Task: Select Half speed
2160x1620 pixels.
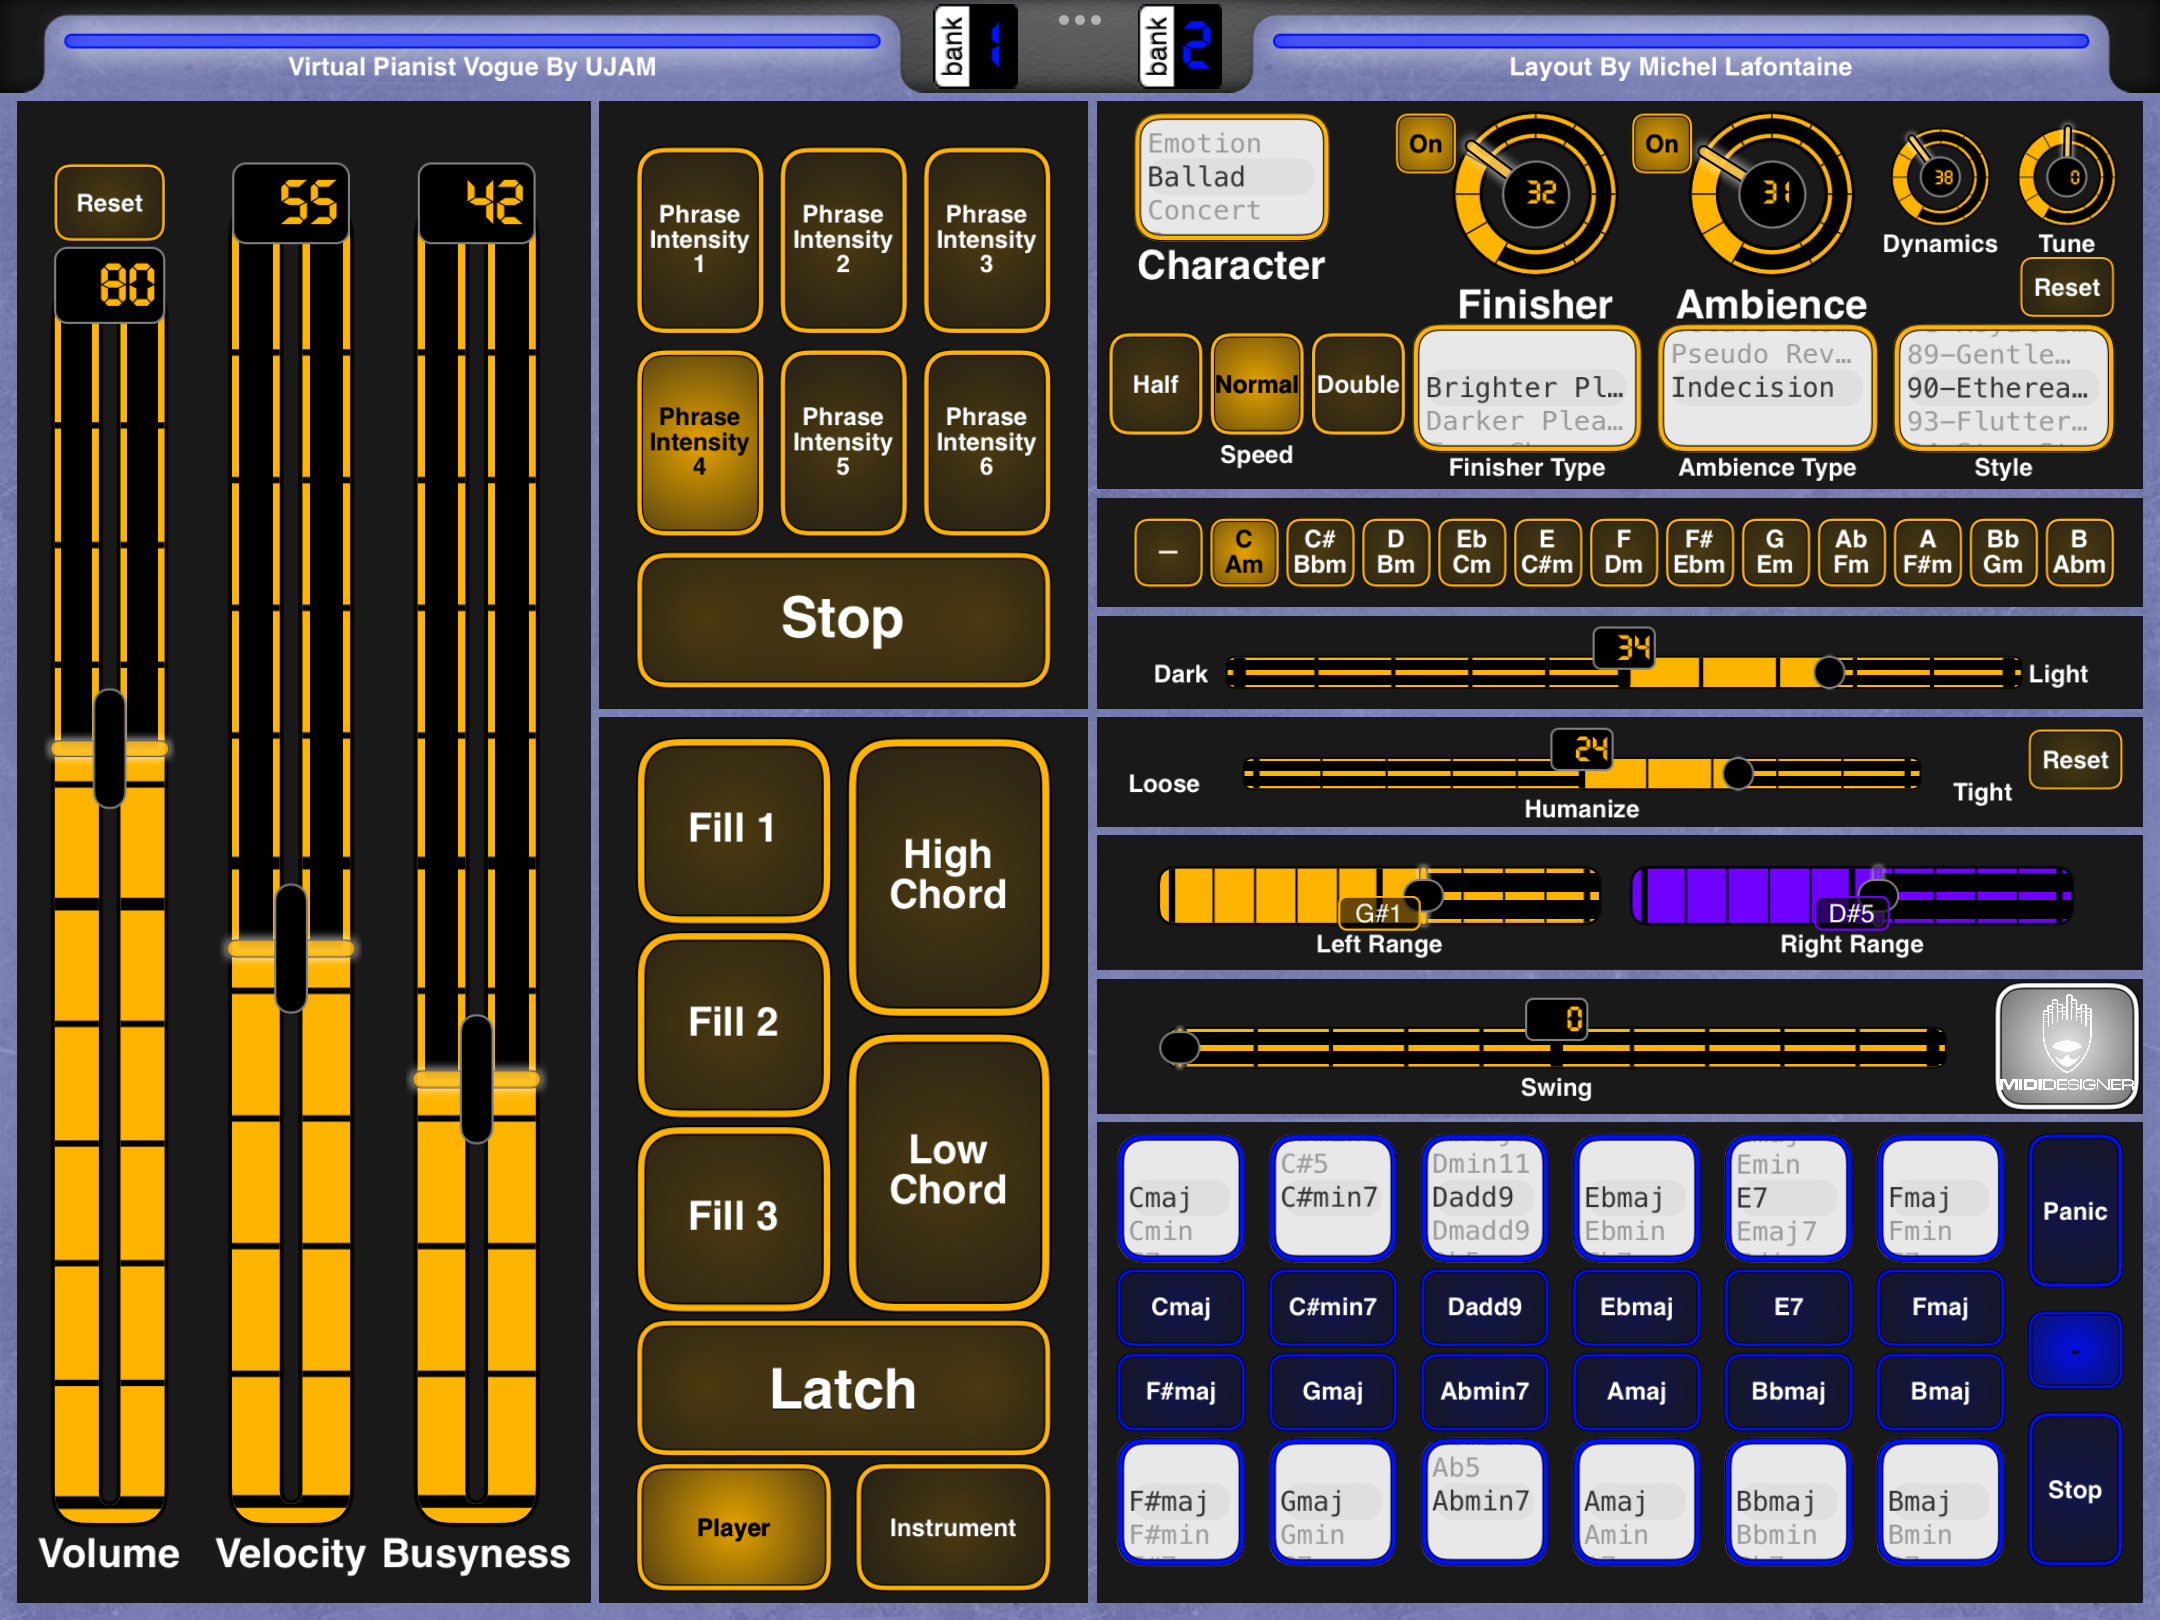Action: [x=1155, y=385]
